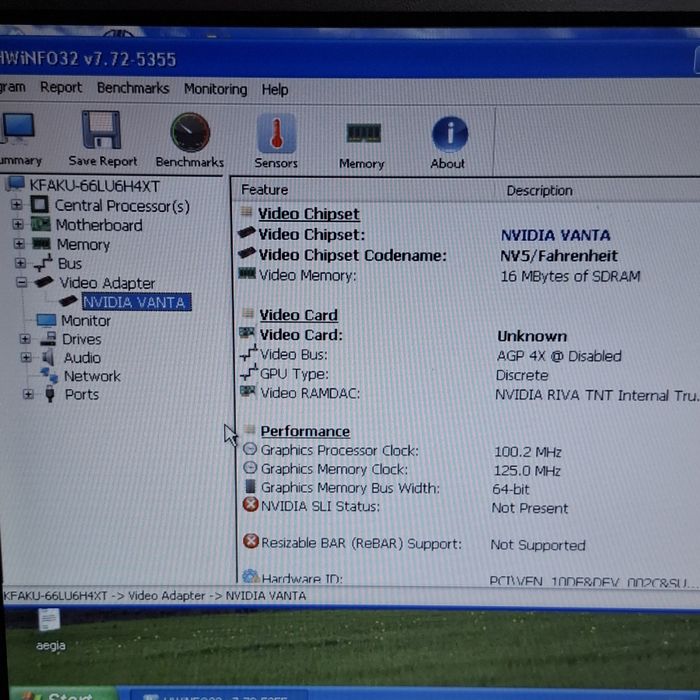Click the 'NV5/Fahrenheit' codename value
The height and width of the screenshot is (700, 700).
(x=559, y=256)
